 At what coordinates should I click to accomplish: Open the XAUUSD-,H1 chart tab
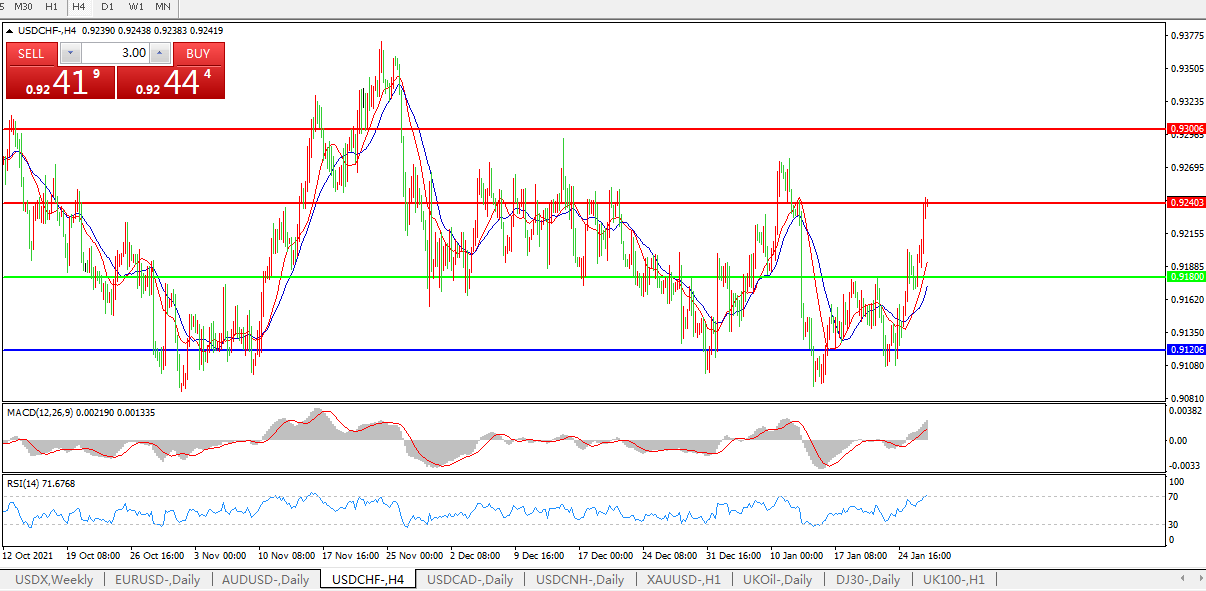coord(683,580)
